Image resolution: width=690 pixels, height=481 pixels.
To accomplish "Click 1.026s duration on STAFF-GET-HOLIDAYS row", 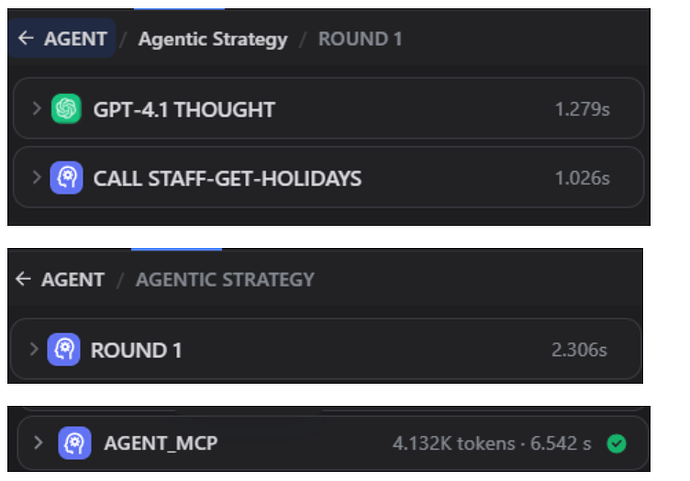I will [582, 178].
